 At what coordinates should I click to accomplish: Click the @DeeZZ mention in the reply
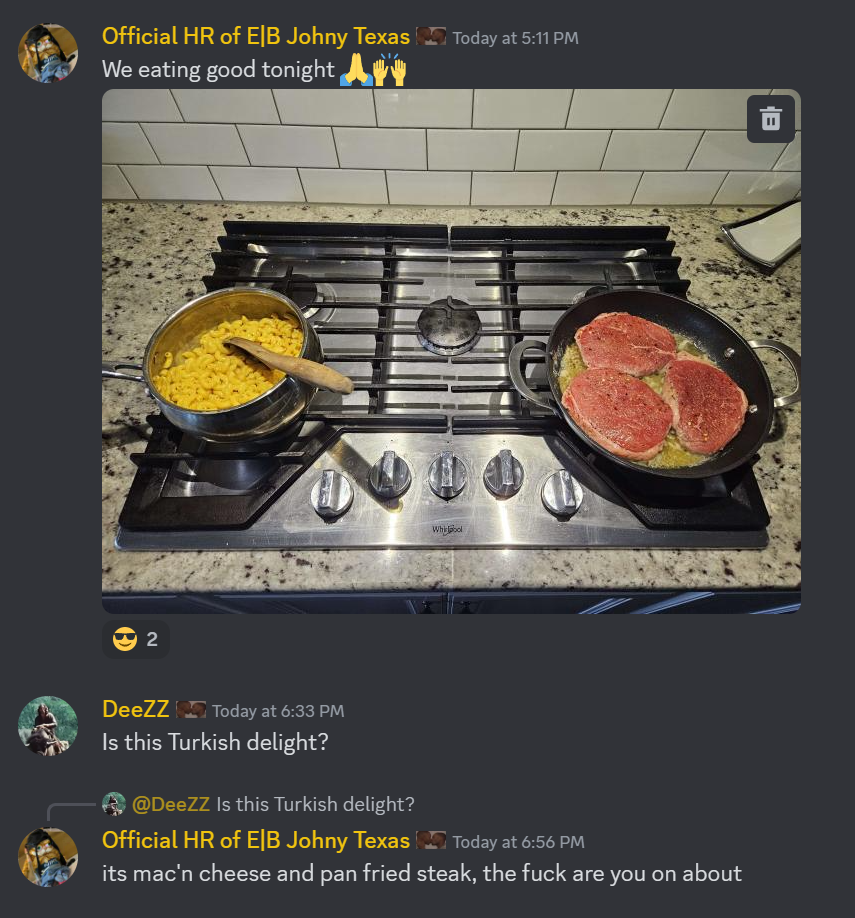171,804
